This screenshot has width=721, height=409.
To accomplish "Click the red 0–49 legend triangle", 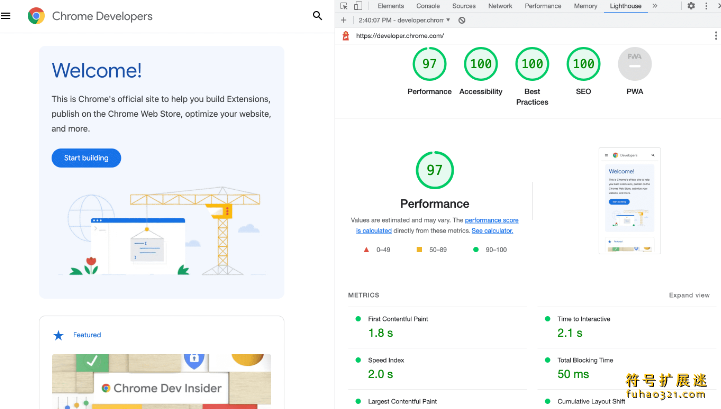I will tap(366, 250).
